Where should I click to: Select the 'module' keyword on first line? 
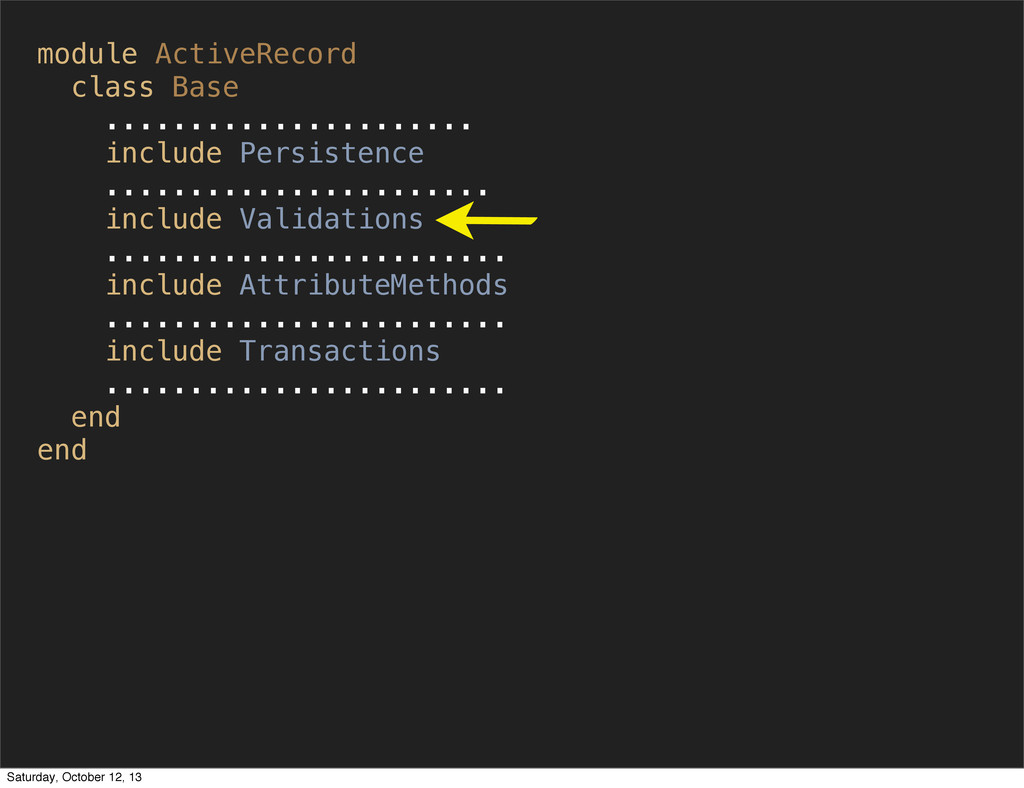(x=88, y=54)
